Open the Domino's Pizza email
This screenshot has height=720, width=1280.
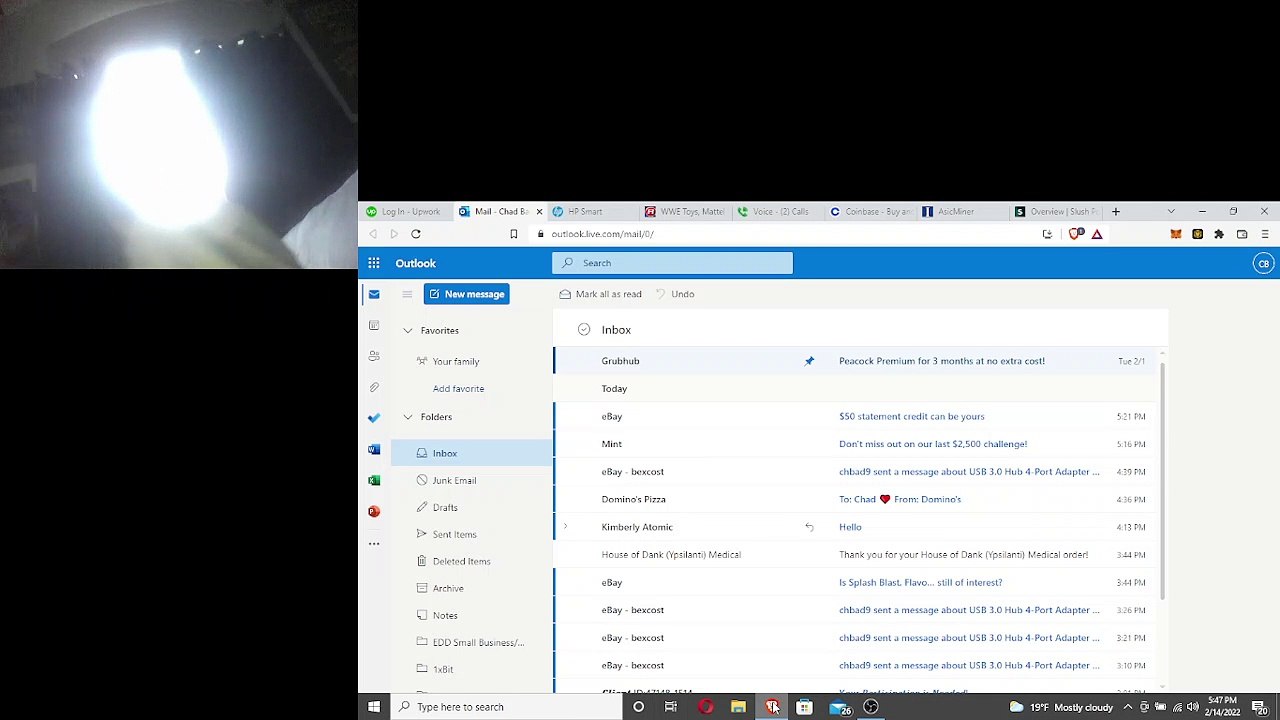857,499
